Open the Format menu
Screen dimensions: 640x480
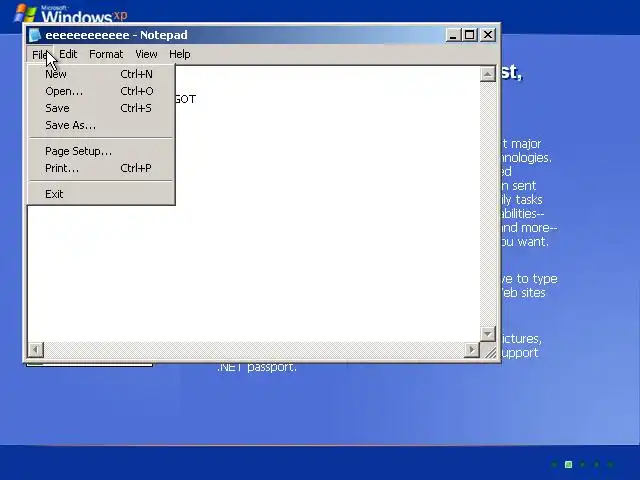click(x=106, y=54)
